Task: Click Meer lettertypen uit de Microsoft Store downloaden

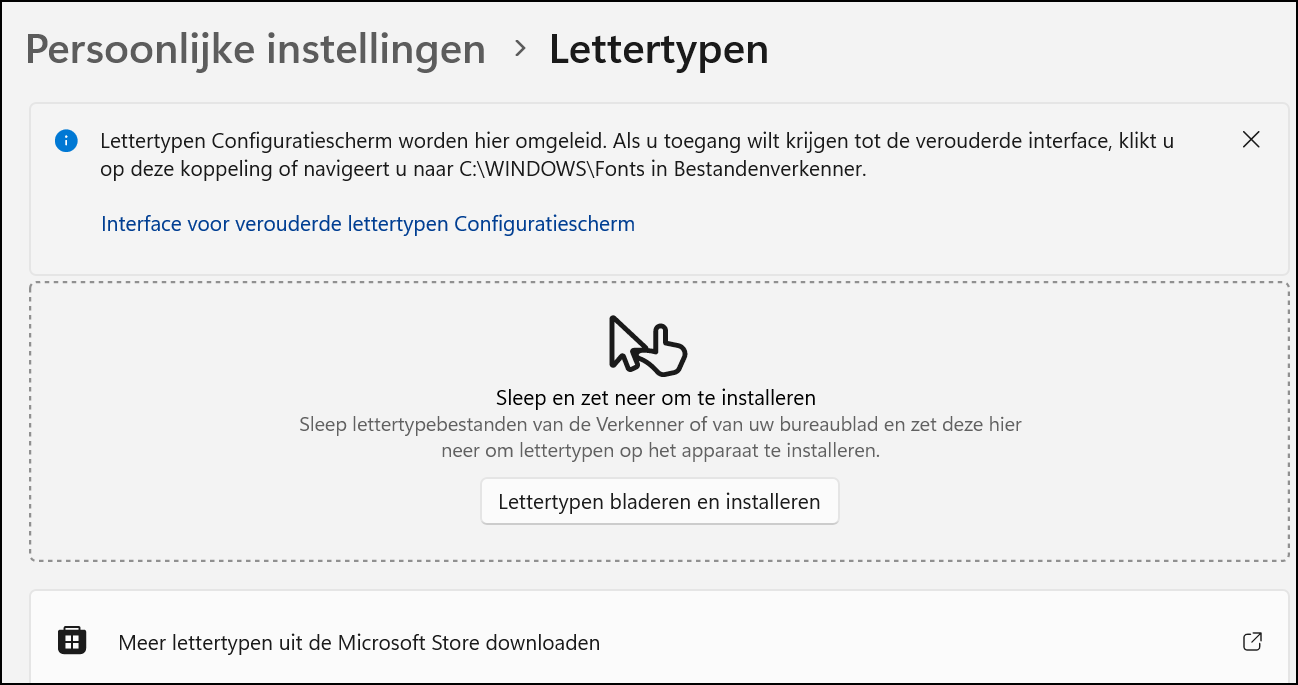Action: click(x=359, y=642)
